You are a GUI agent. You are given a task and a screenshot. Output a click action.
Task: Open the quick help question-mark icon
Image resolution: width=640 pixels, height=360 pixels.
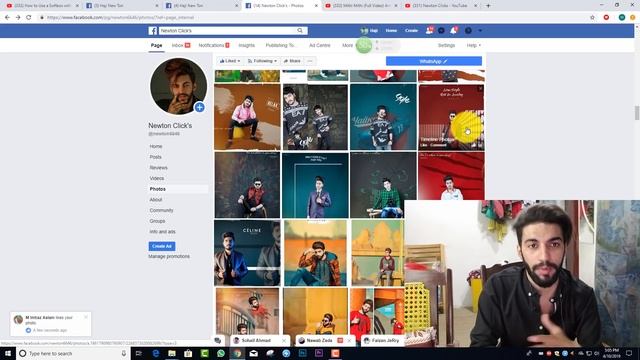468,31
